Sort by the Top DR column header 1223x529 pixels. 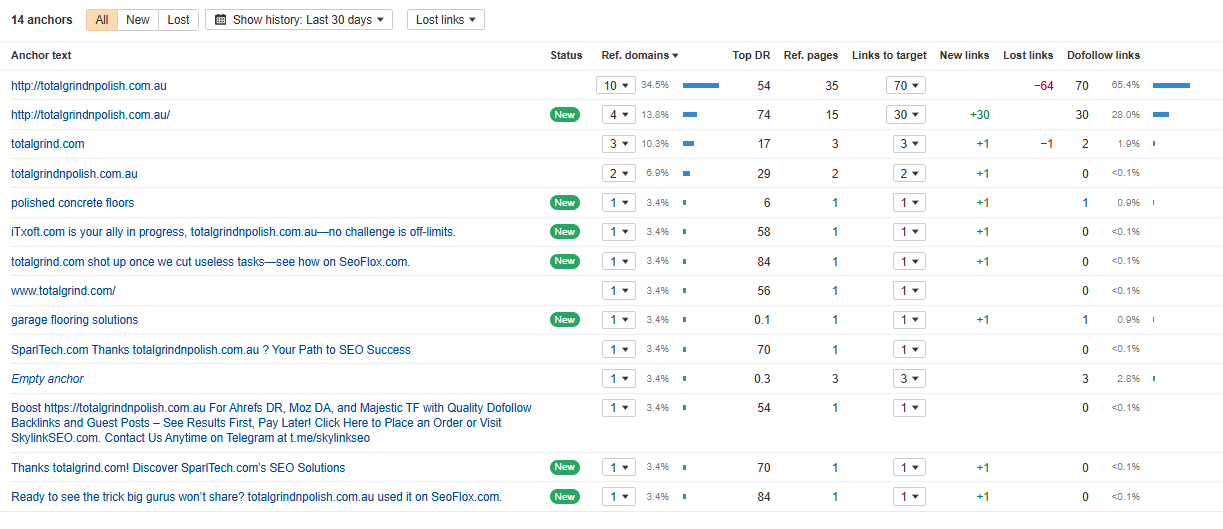[x=751, y=56]
